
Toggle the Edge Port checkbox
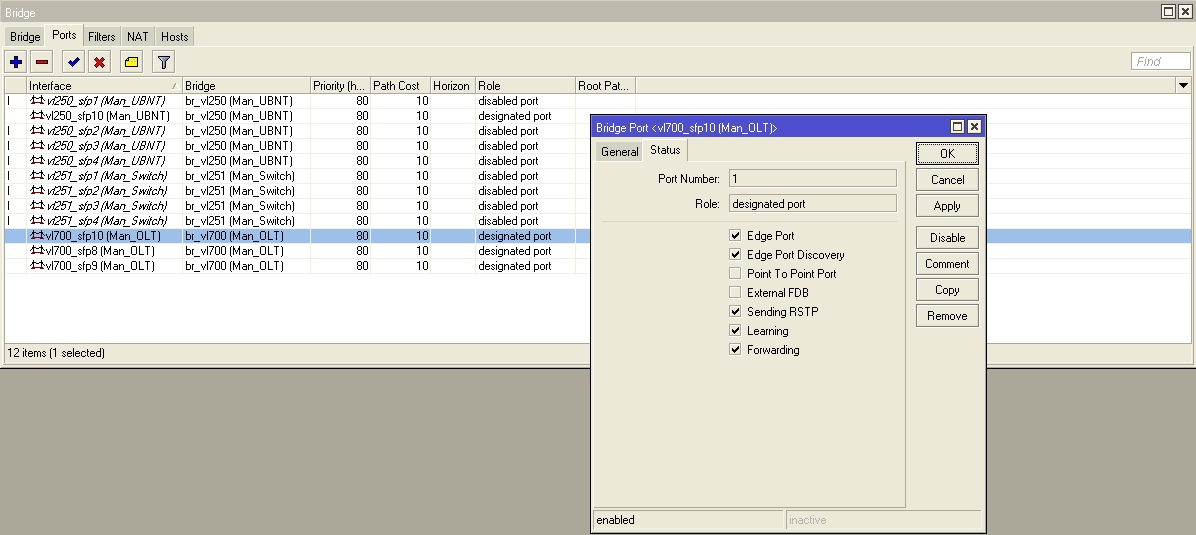point(736,236)
